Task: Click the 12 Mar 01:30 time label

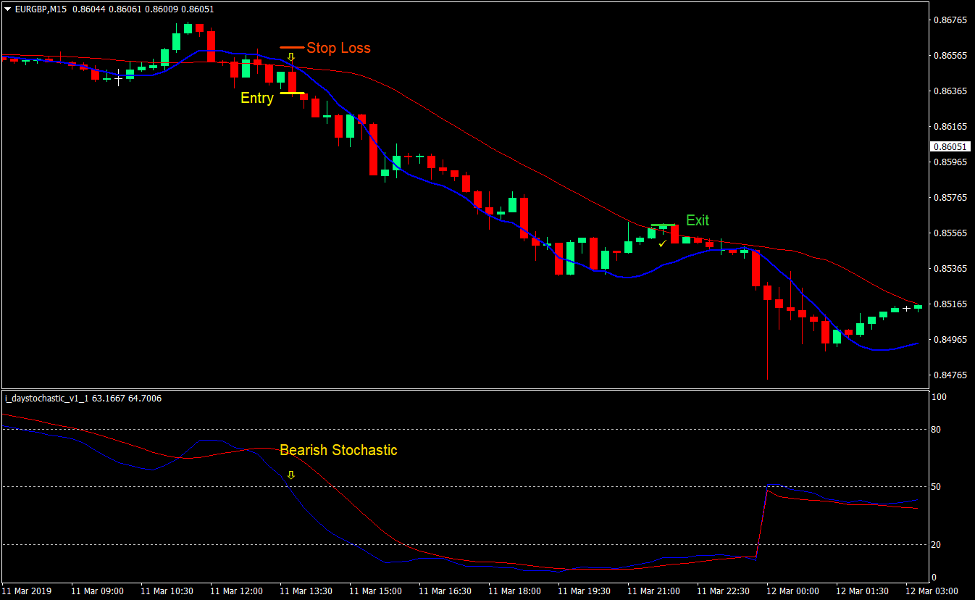Action: [x=862, y=591]
